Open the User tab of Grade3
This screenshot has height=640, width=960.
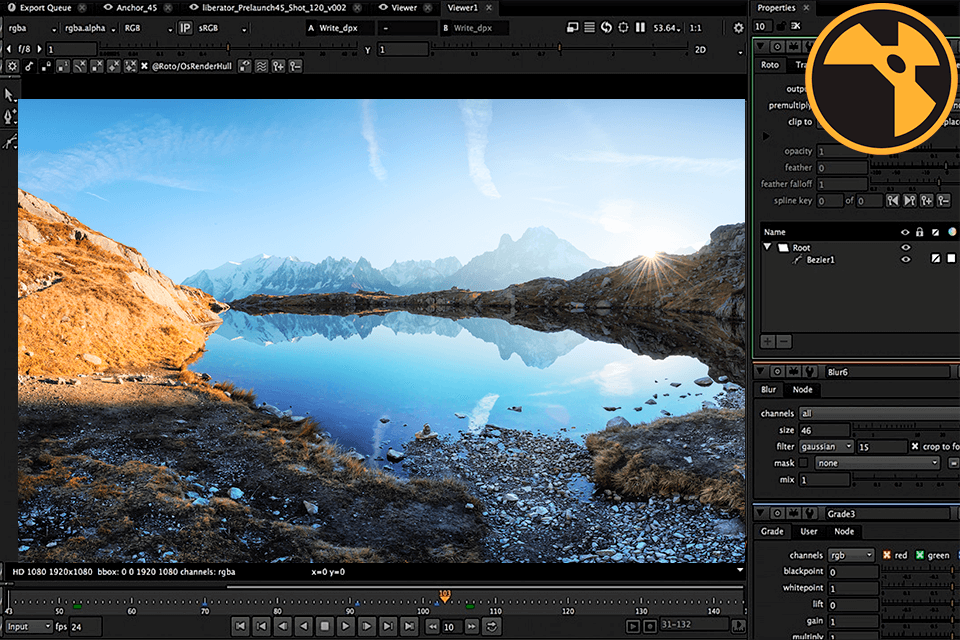tap(808, 532)
